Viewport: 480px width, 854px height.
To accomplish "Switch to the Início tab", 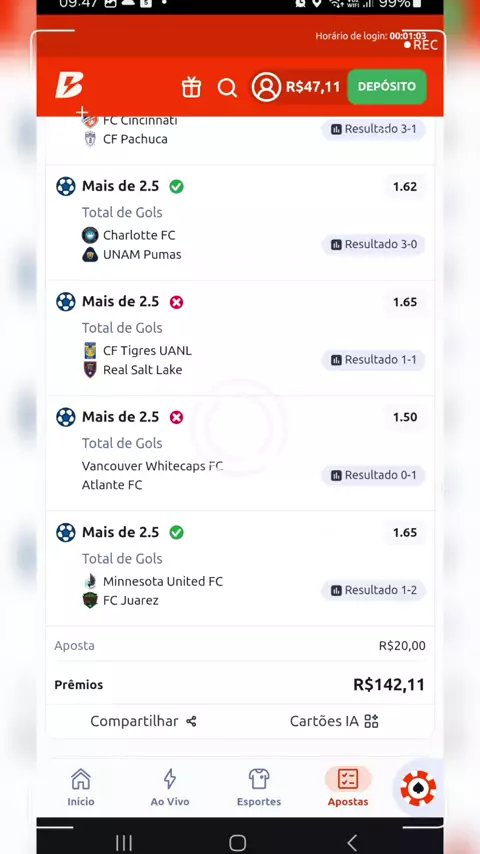I will tap(81, 788).
